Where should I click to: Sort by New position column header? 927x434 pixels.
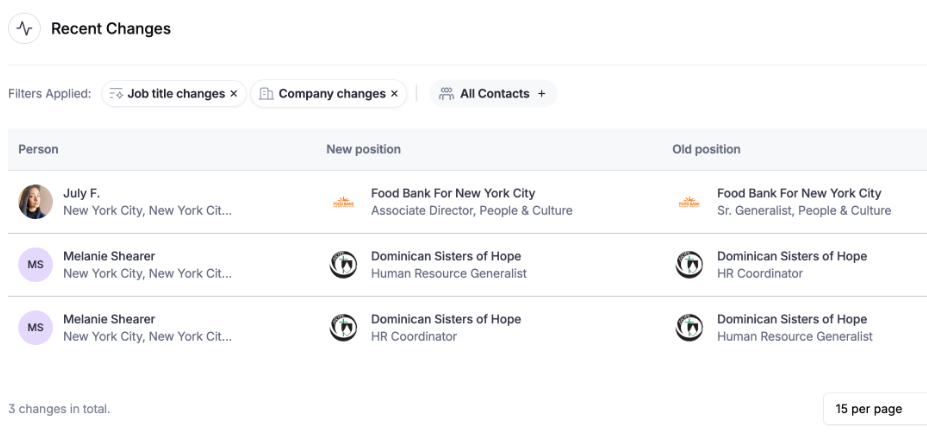click(x=364, y=149)
